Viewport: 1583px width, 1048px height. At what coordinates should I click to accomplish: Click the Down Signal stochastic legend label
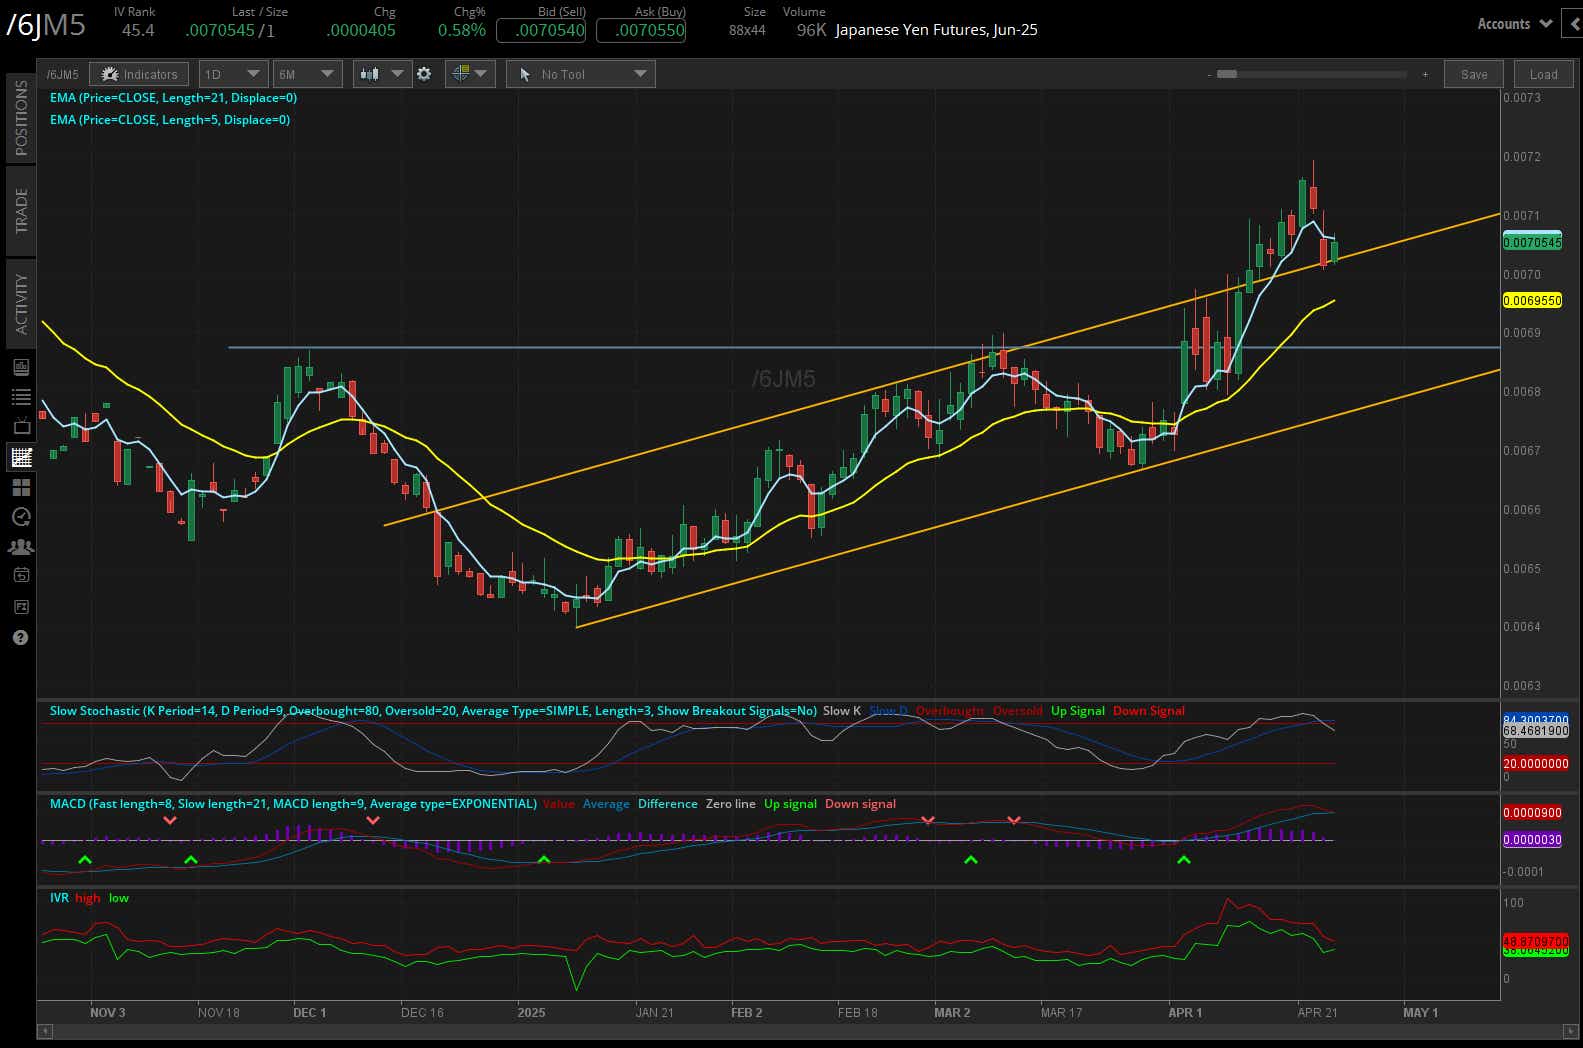[1149, 711]
